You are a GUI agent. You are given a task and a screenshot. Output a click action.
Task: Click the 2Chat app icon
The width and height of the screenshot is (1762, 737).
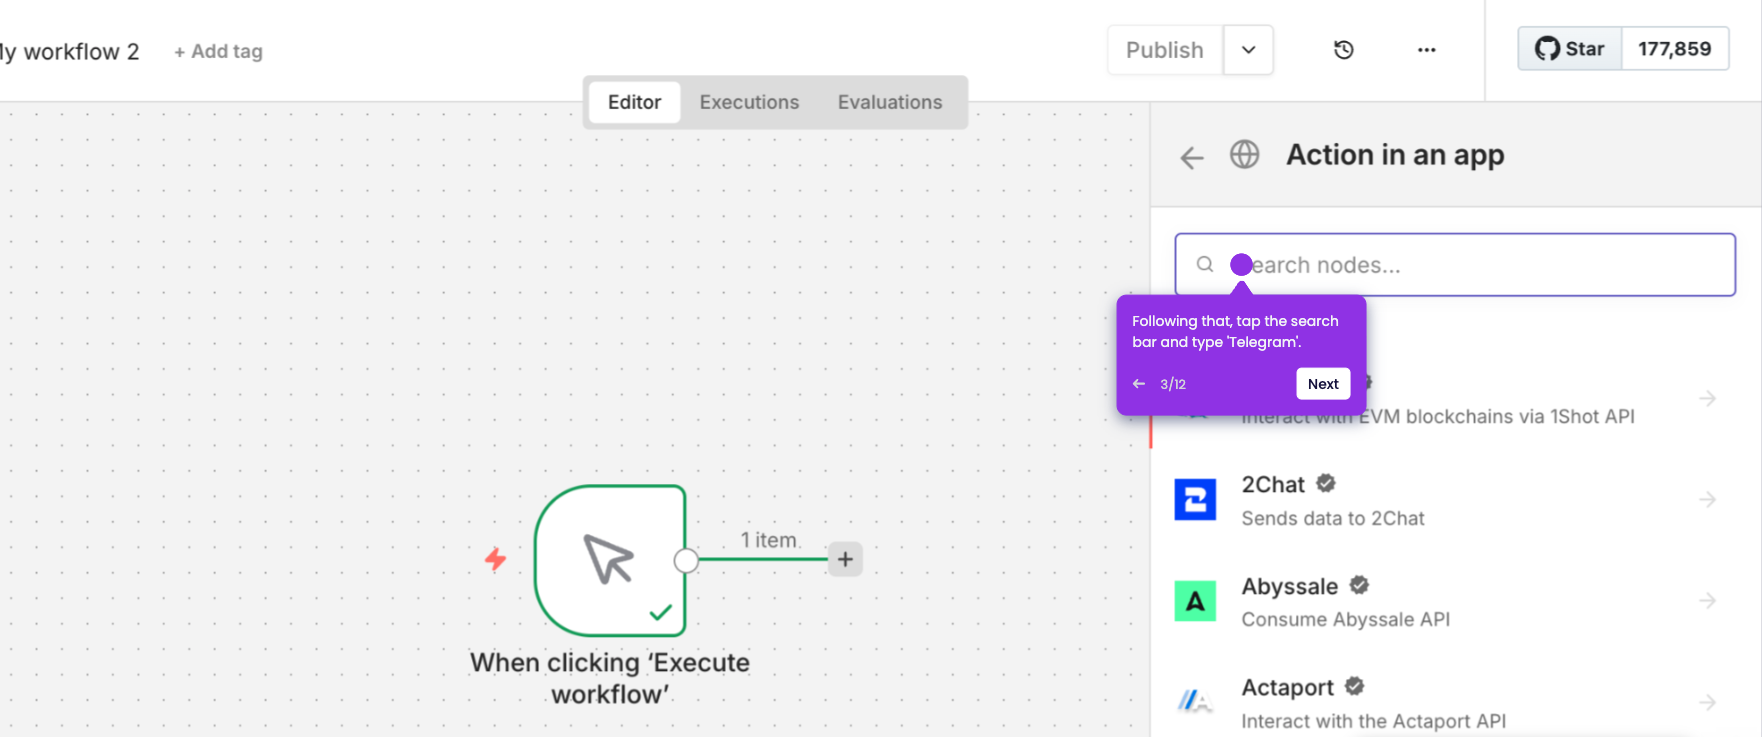point(1195,499)
